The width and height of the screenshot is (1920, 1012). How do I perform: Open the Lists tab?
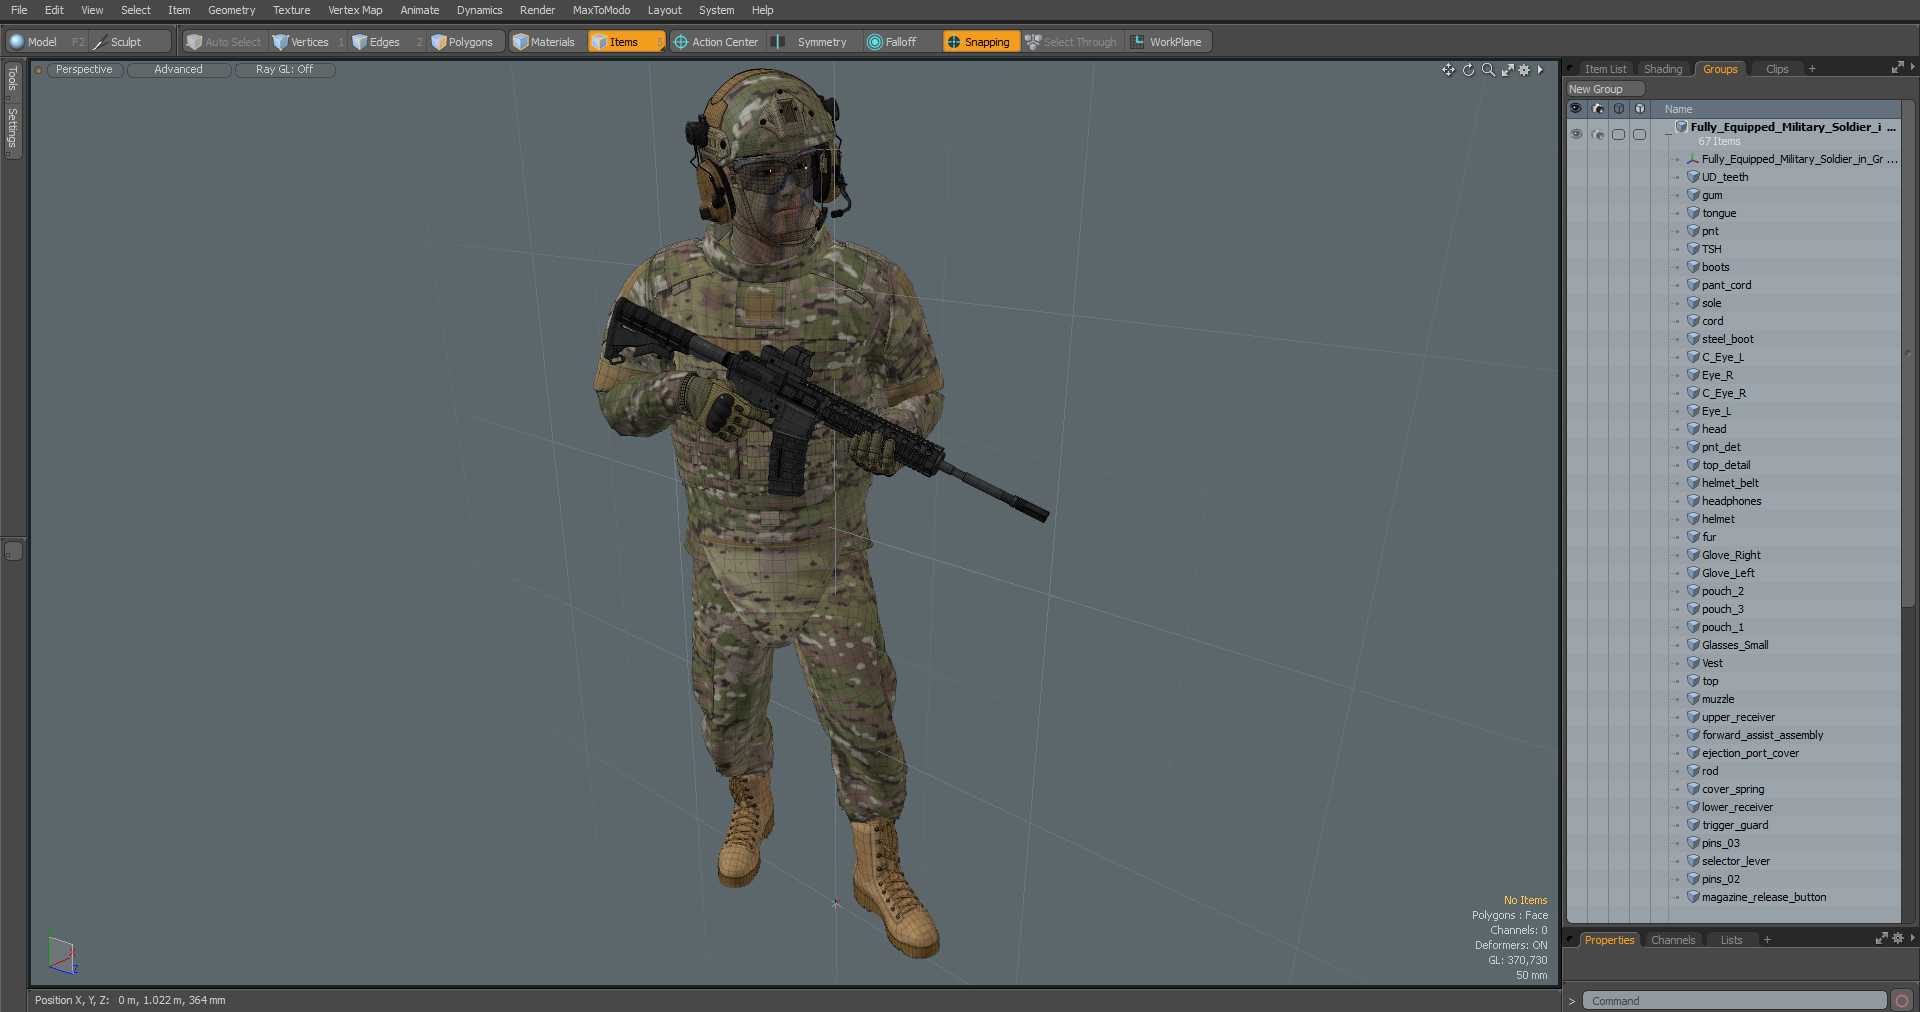click(x=1731, y=940)
